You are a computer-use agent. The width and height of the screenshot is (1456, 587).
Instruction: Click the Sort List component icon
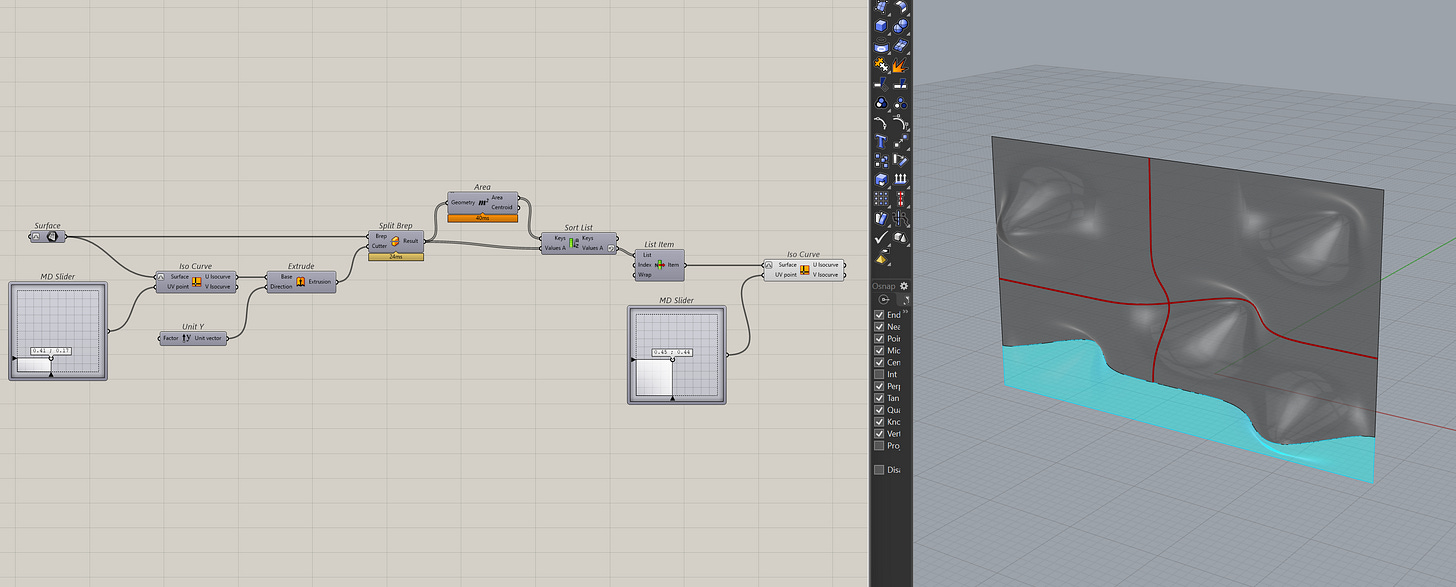pos(574,243)
